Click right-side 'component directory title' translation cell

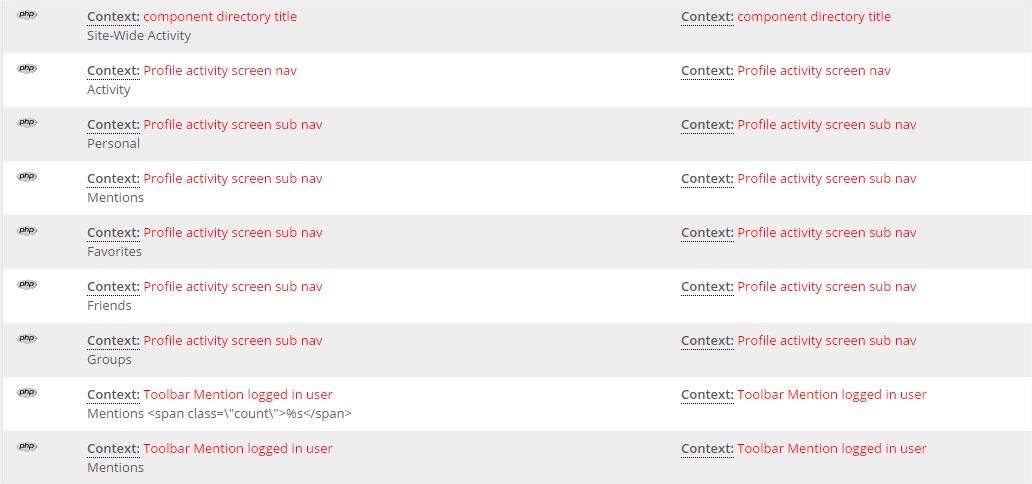pos(813,17)
